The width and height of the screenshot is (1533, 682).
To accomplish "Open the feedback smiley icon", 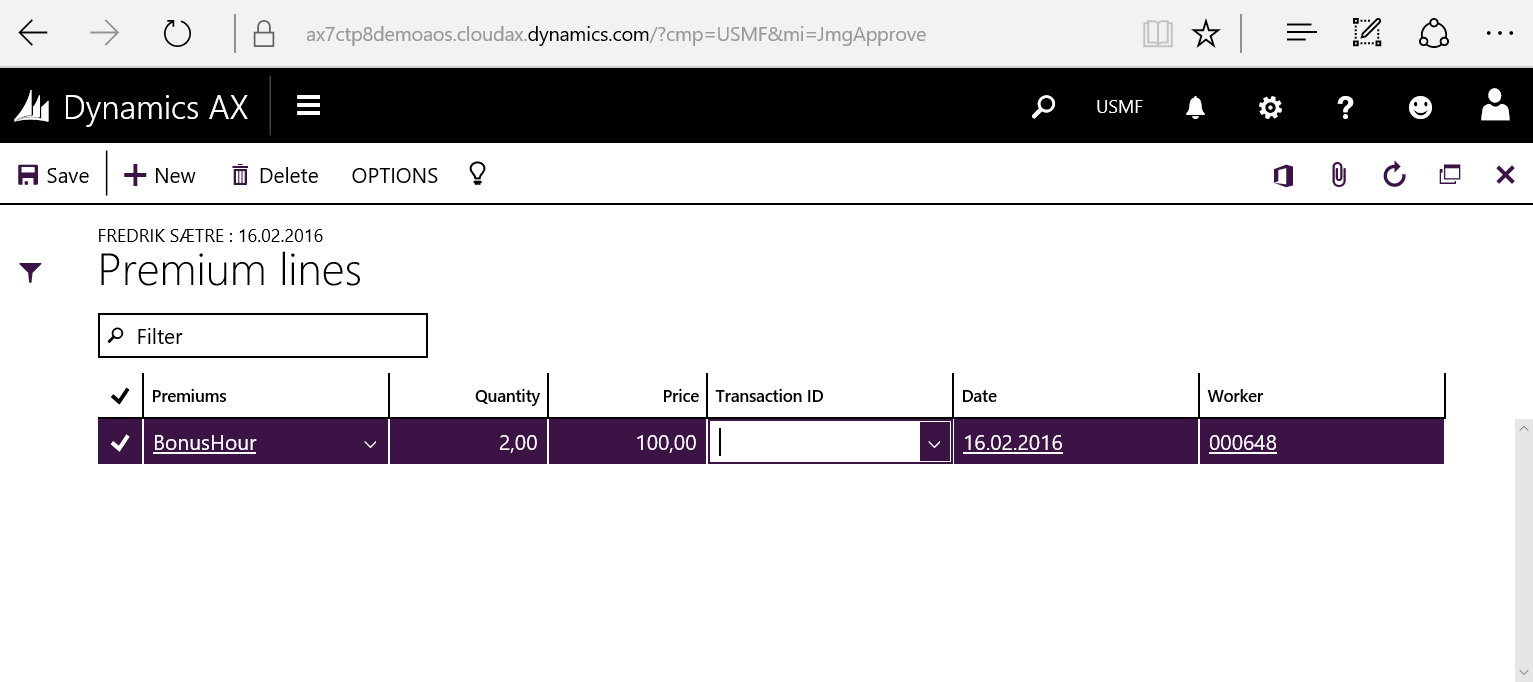I will pos(1420,107).
